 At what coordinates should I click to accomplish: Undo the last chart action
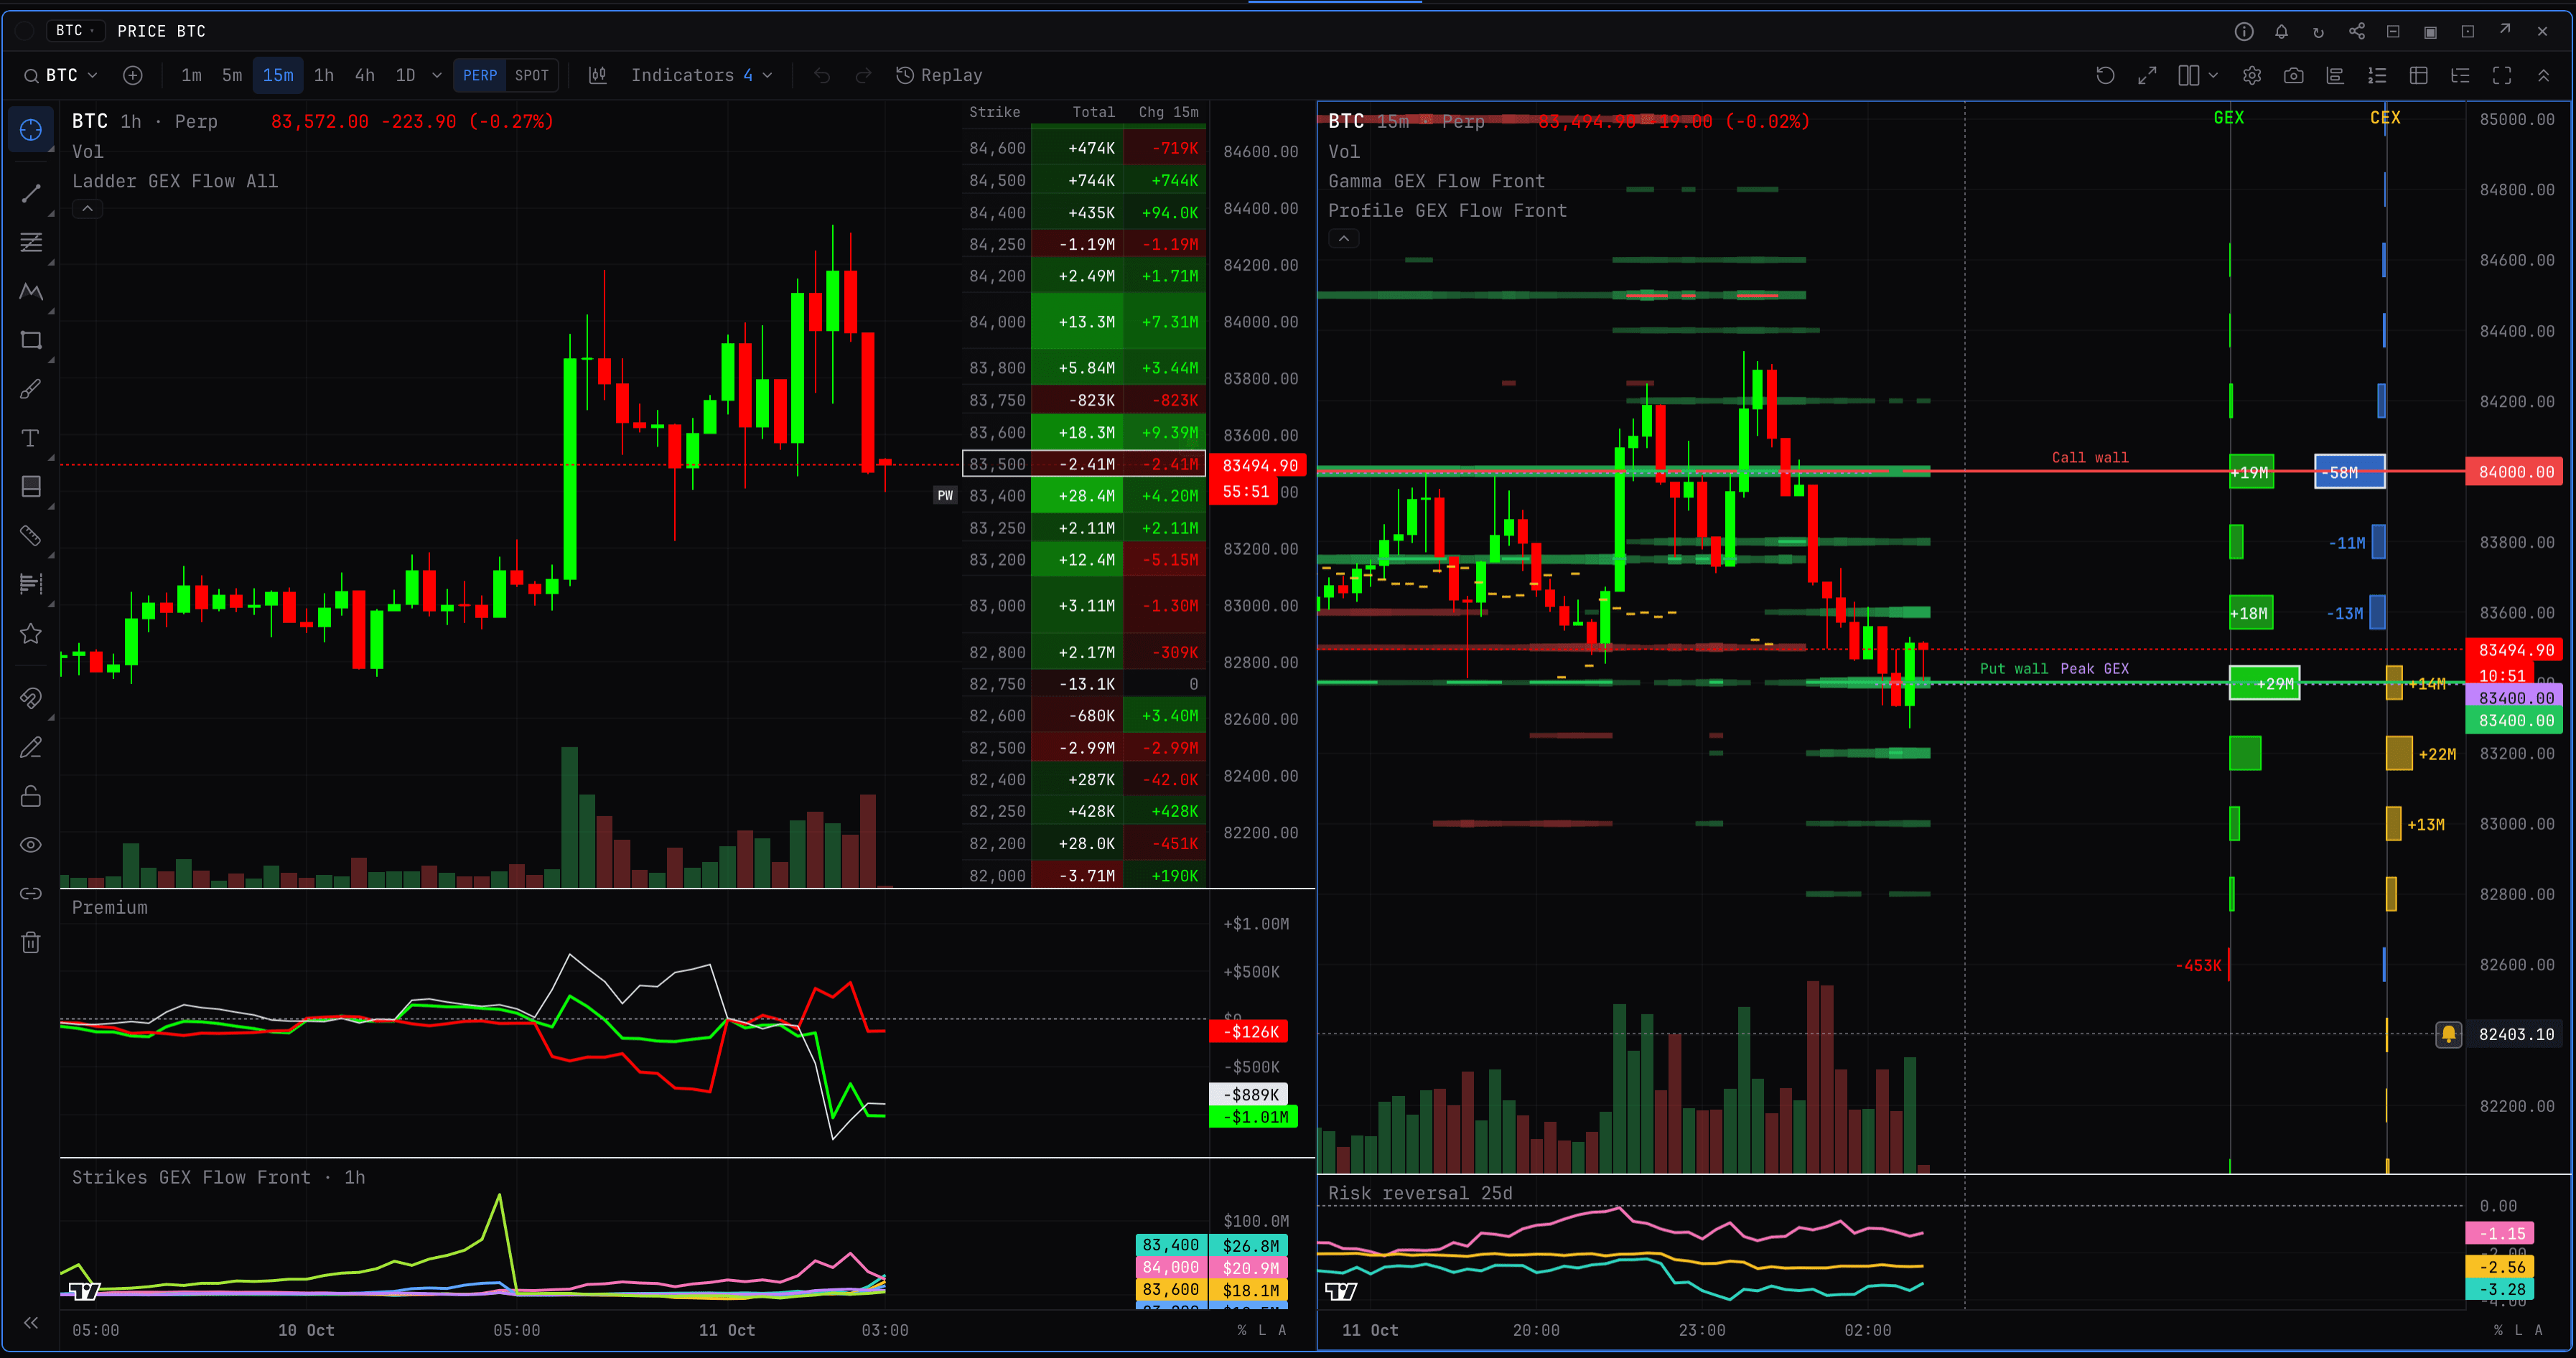[x=822, y=75]
